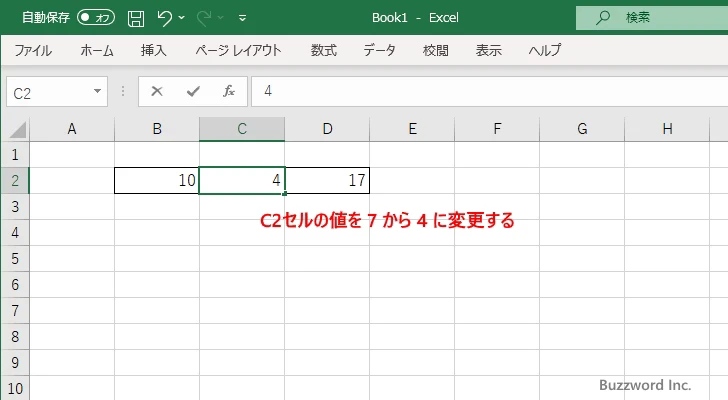This screenshot has height=400, width=728.
Task: Click the Redo arrow icon
Action: [205, 17]
